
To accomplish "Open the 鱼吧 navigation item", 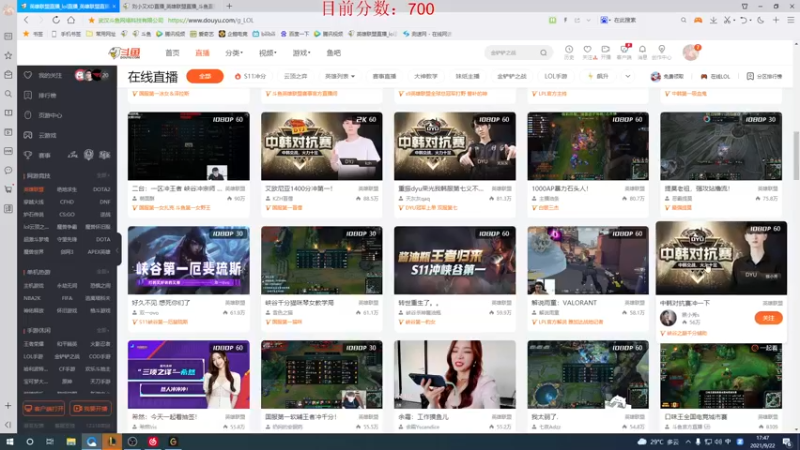I will tap(334, 53).
